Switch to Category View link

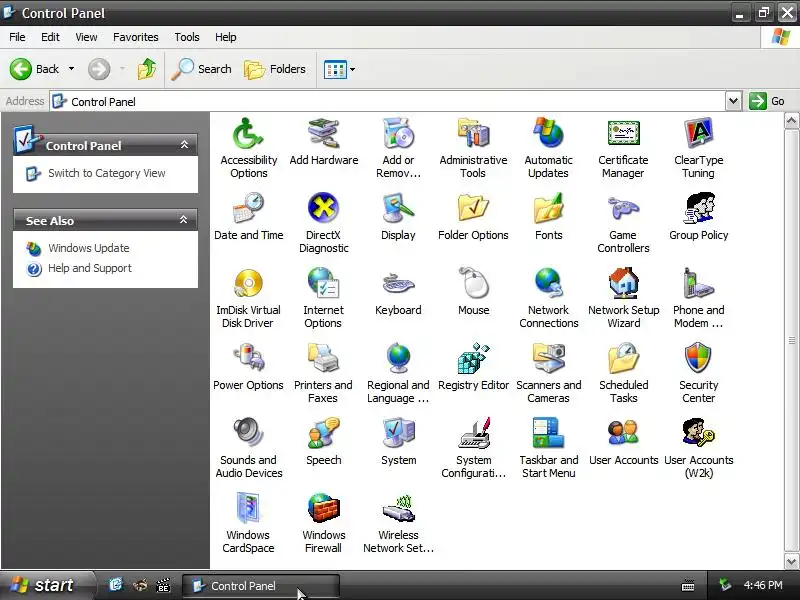(107, 173)
